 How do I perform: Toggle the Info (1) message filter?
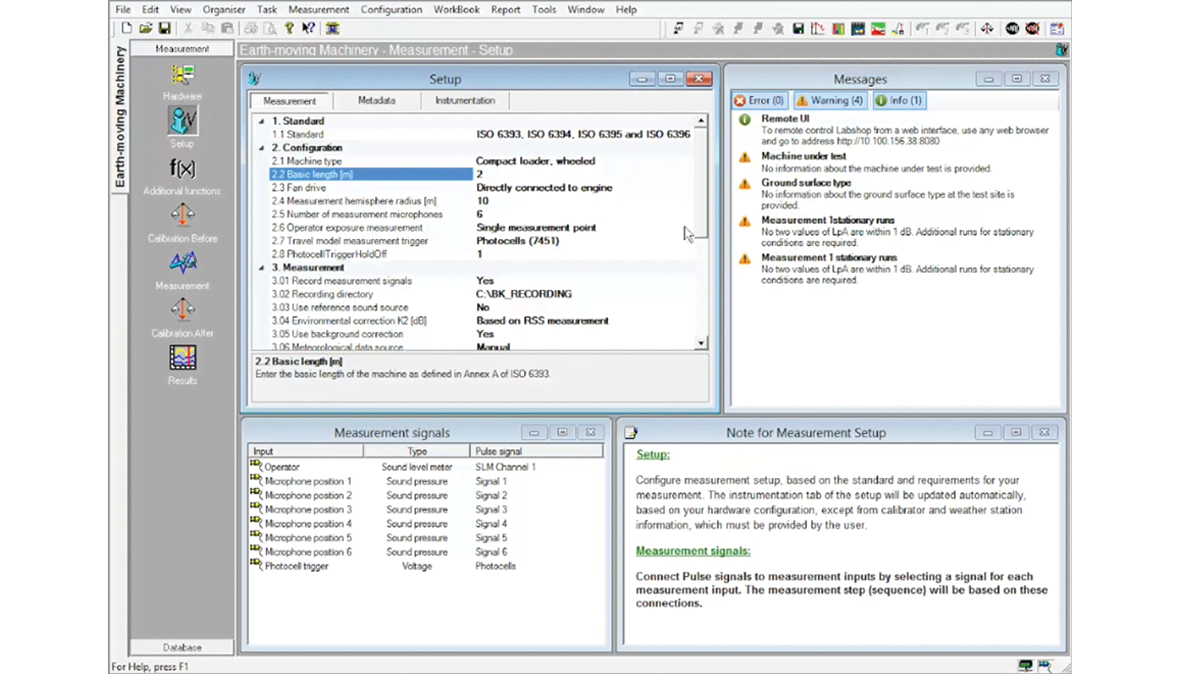tap(899, 101)
